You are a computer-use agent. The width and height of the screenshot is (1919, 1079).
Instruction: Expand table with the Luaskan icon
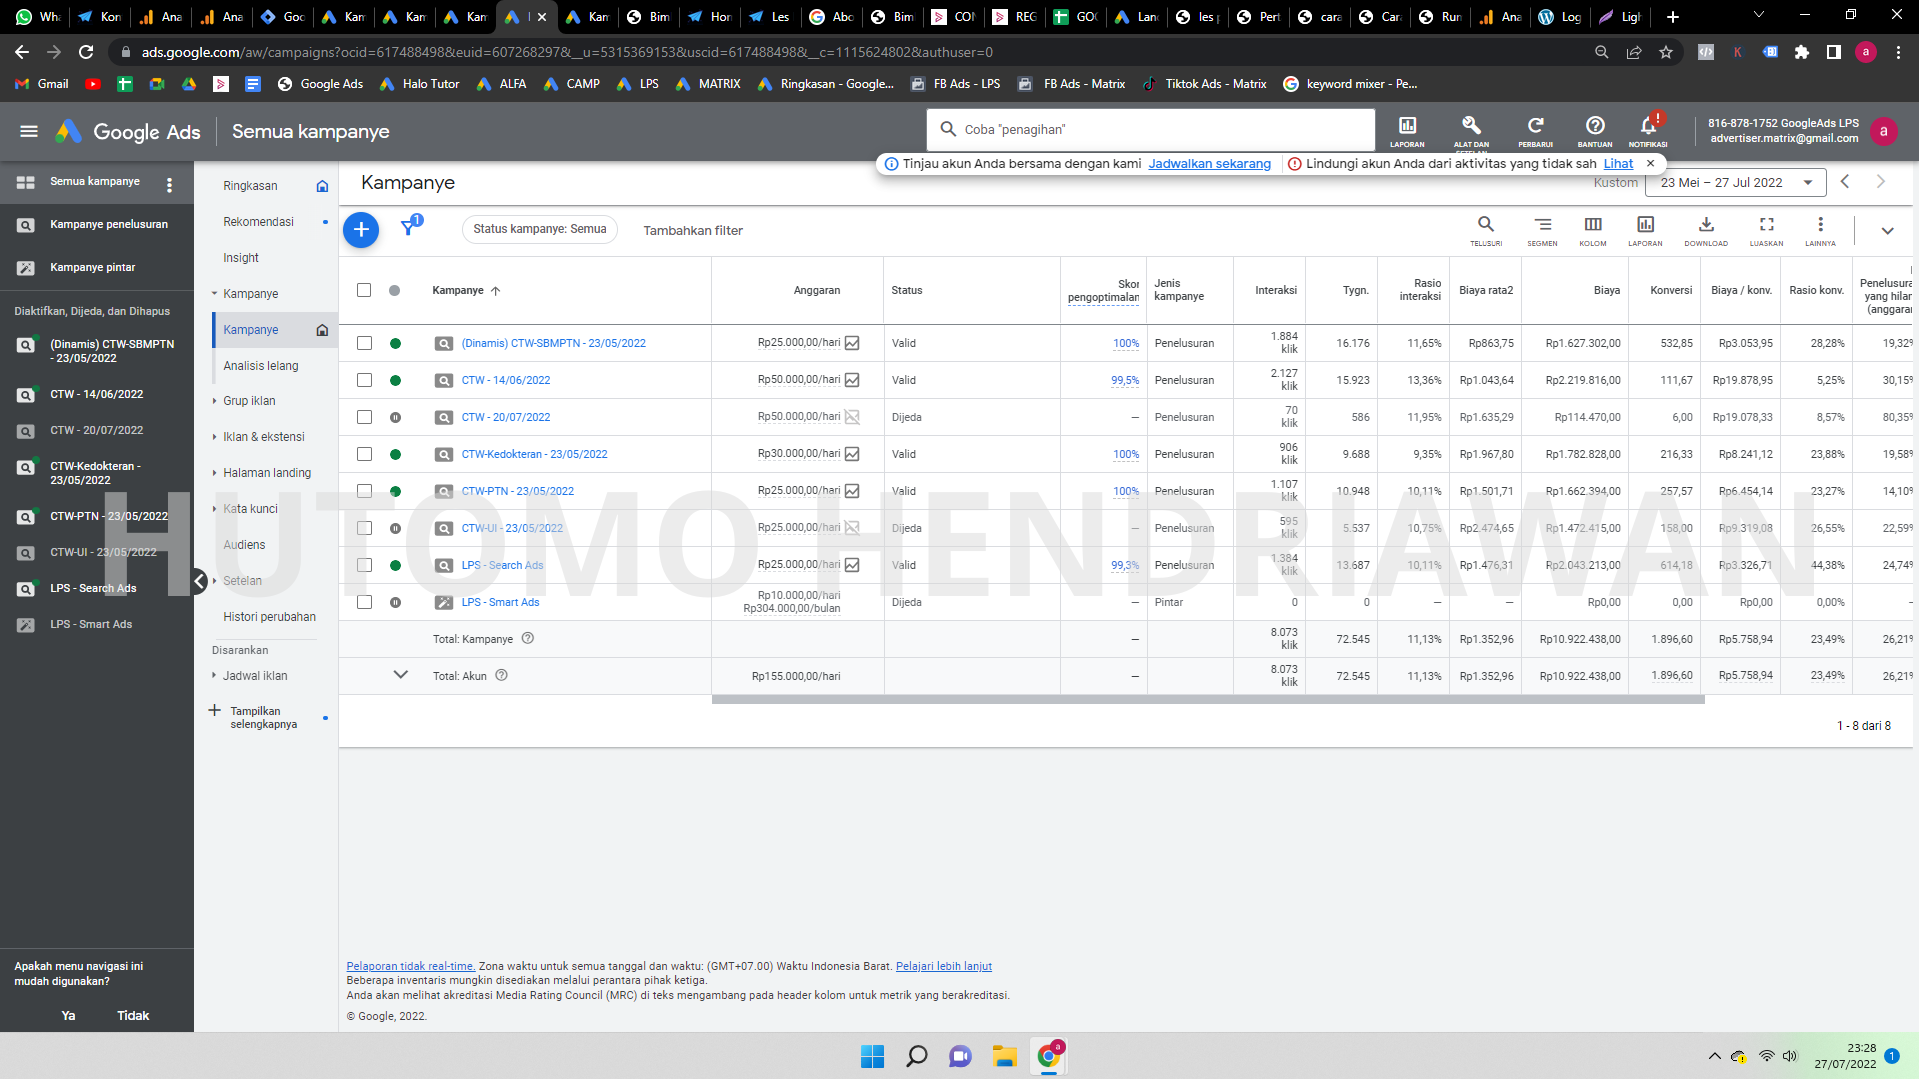click(x=1766, y=229)
